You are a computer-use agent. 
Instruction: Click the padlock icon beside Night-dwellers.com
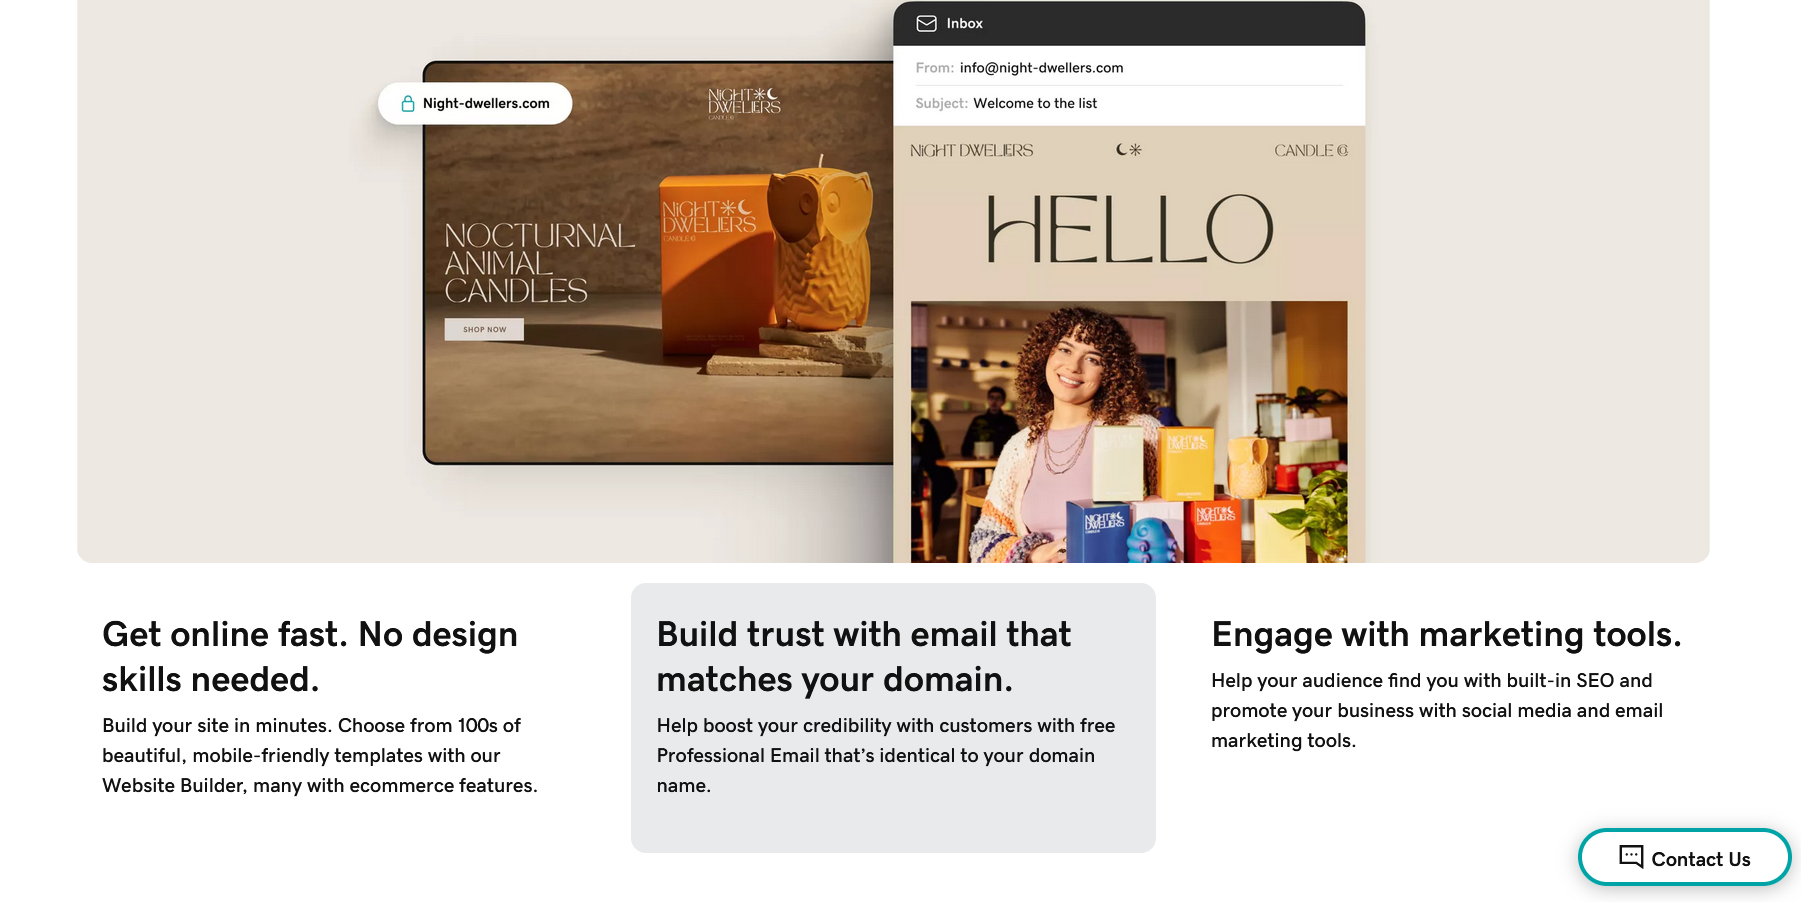(408, 104)
